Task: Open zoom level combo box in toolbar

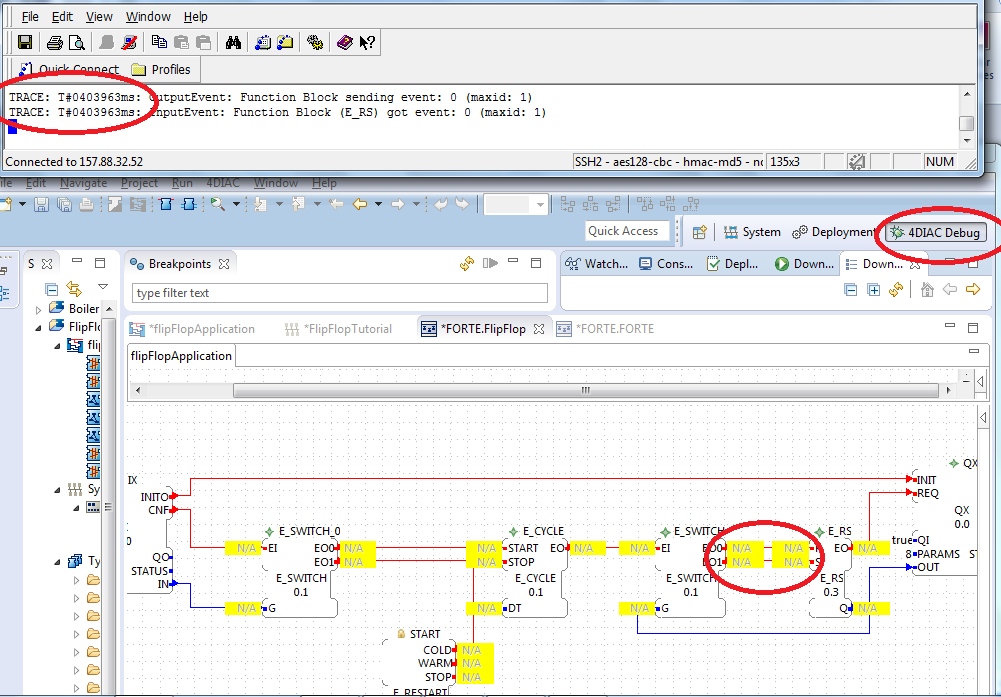Action: 516,204
